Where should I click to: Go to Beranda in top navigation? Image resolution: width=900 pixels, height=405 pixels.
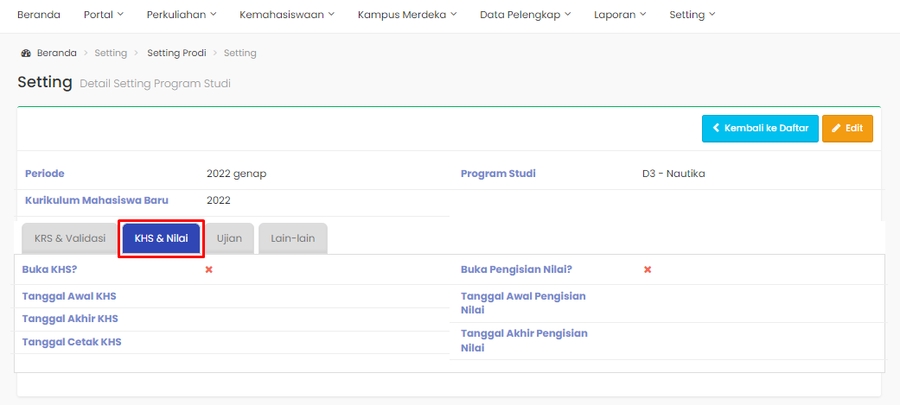(39, 15)
